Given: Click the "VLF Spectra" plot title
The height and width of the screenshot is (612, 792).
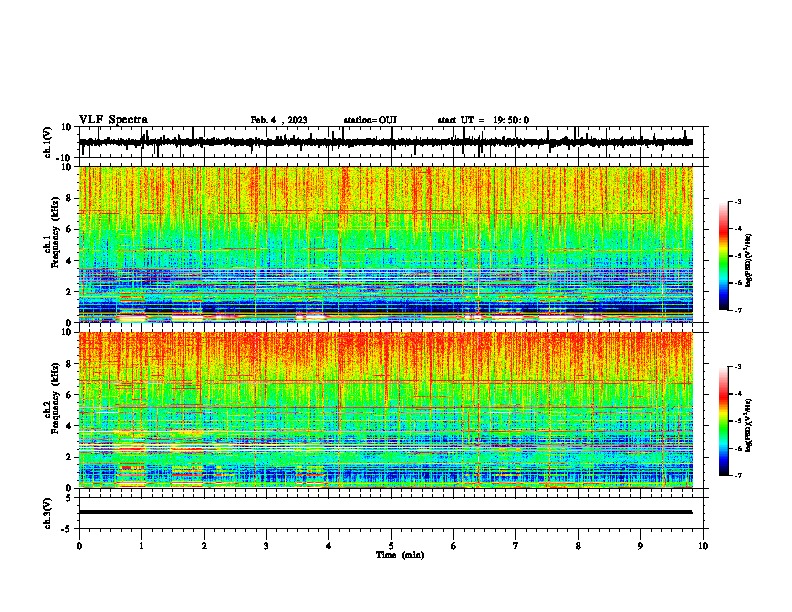Looking at the screenshot, I should click(x=113, y=120).
